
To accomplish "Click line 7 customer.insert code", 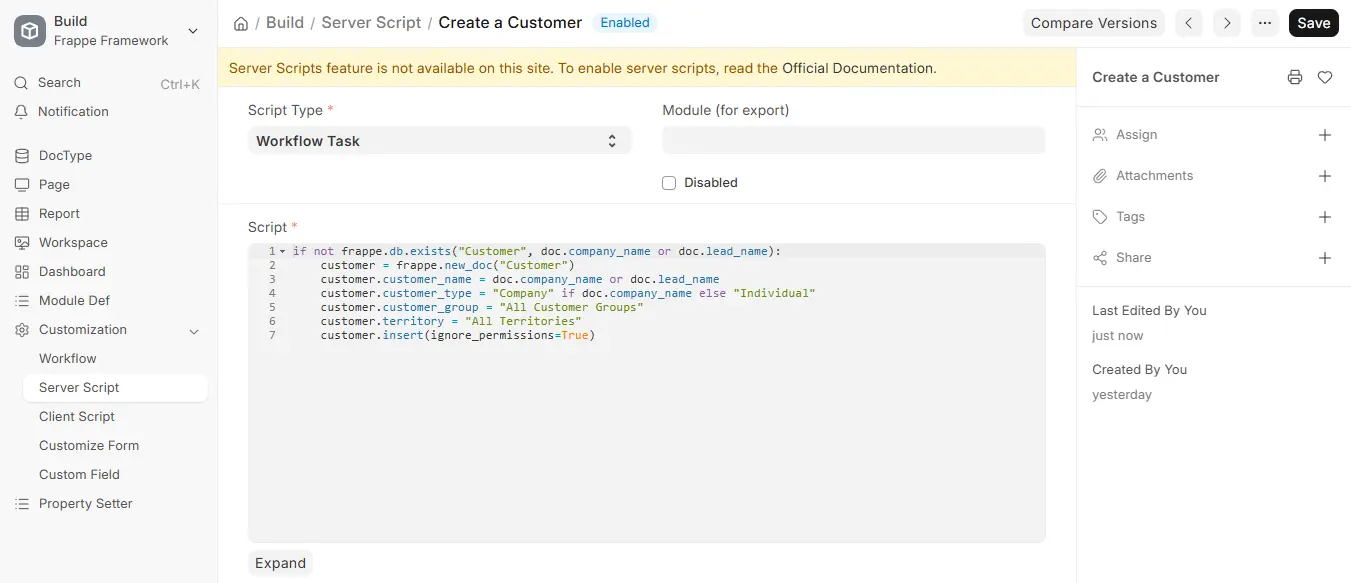I will point(457,336).
